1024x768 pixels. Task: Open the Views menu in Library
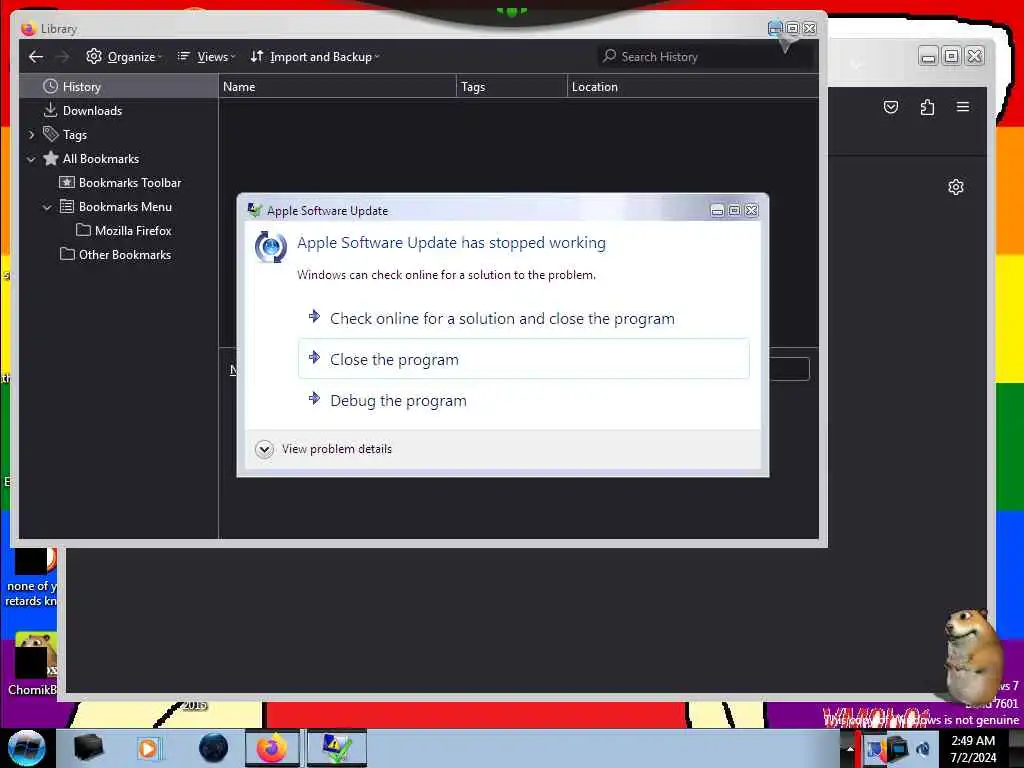(206, 57)
